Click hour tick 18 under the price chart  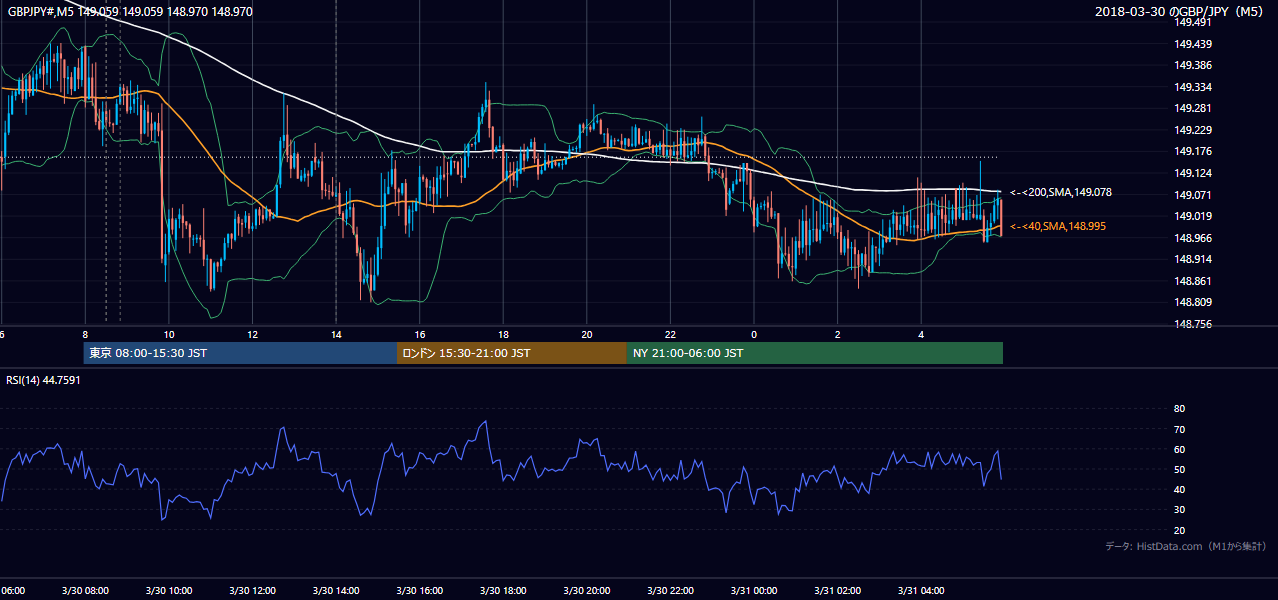[x=503, y=335]
